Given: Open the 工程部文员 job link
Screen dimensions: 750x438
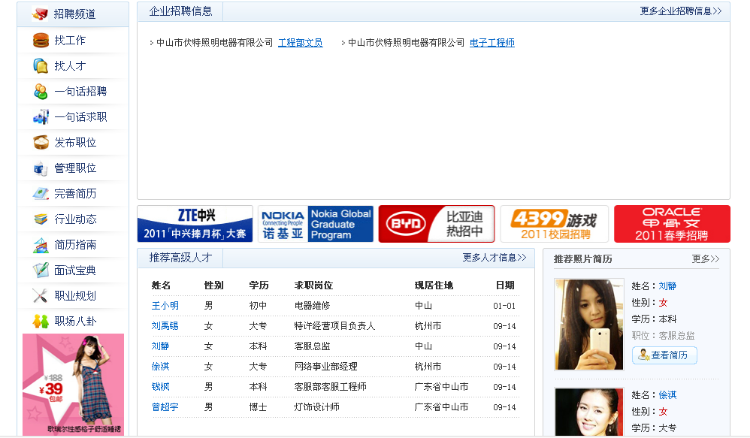Looking at the screenshot, I should point(300,43).
